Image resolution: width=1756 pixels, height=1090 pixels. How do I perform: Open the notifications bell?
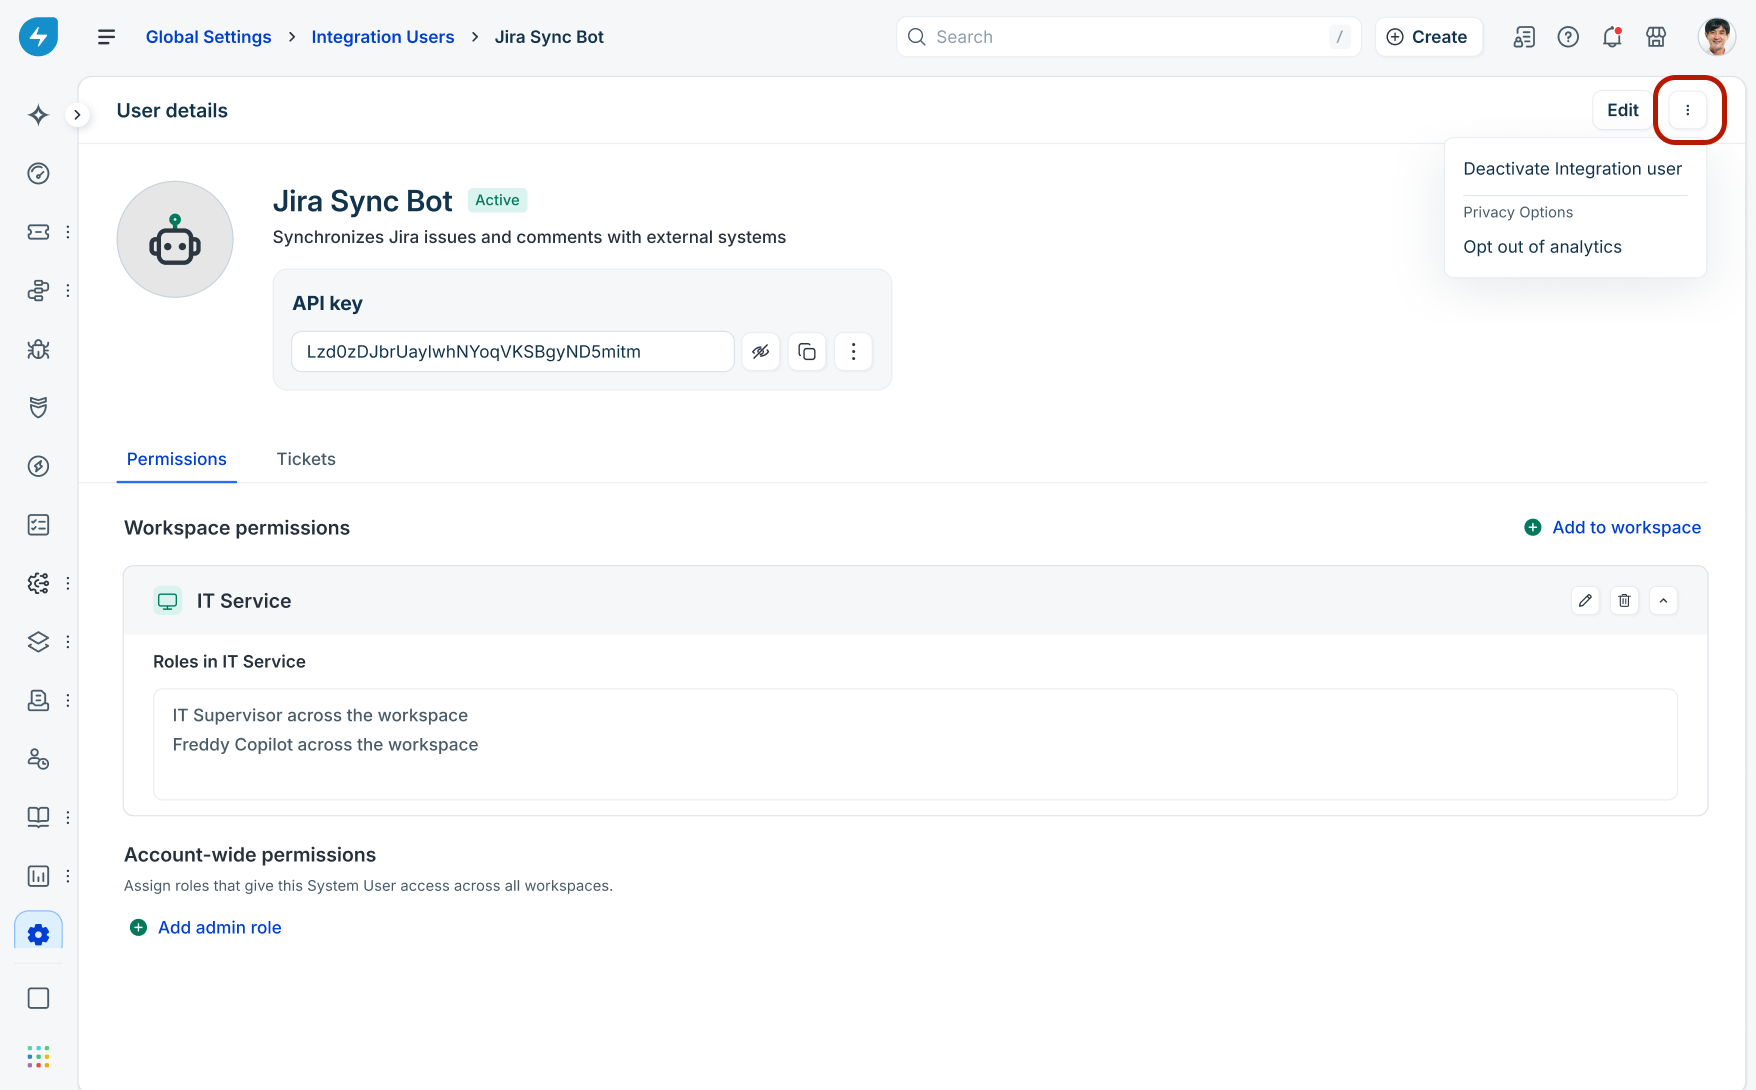click(1612, 37)
